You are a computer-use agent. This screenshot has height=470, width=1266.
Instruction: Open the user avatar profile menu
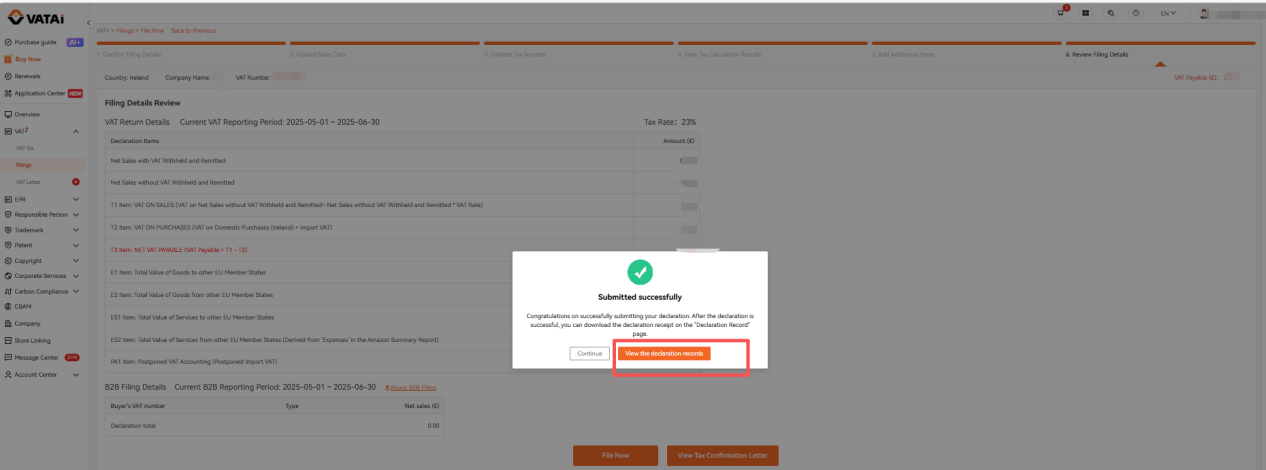tap(1204, 13)
